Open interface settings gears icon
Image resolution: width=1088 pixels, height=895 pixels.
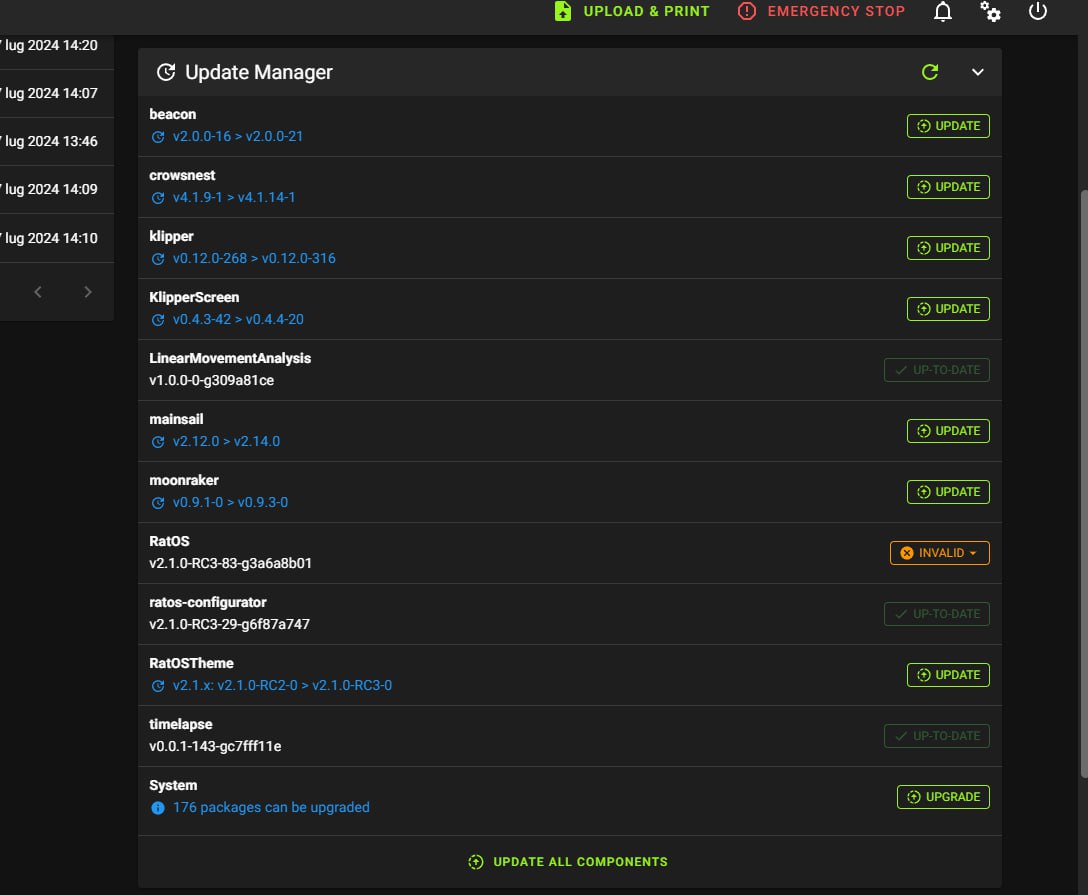pyautogui.click(x=989, y=11)
